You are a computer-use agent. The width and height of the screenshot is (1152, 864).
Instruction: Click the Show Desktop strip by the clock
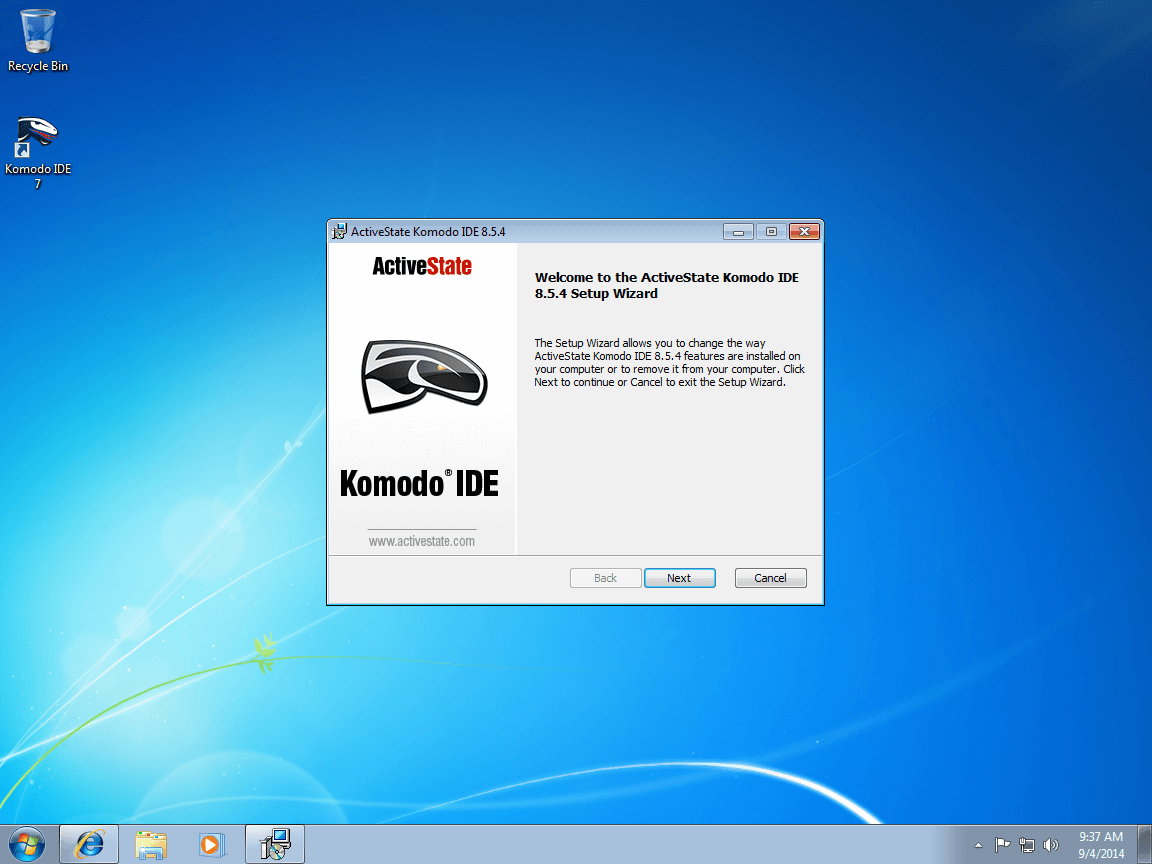(x=1145, y=845)
